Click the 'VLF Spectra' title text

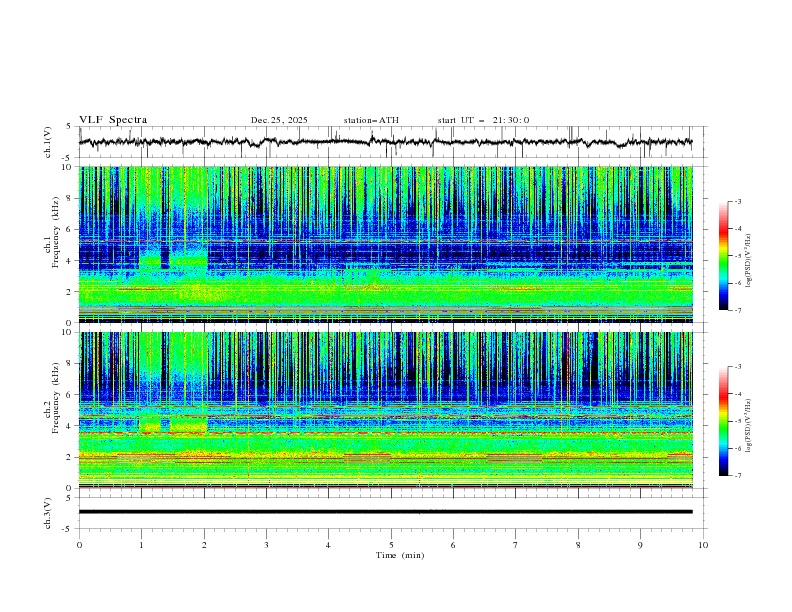coord(113,120)
